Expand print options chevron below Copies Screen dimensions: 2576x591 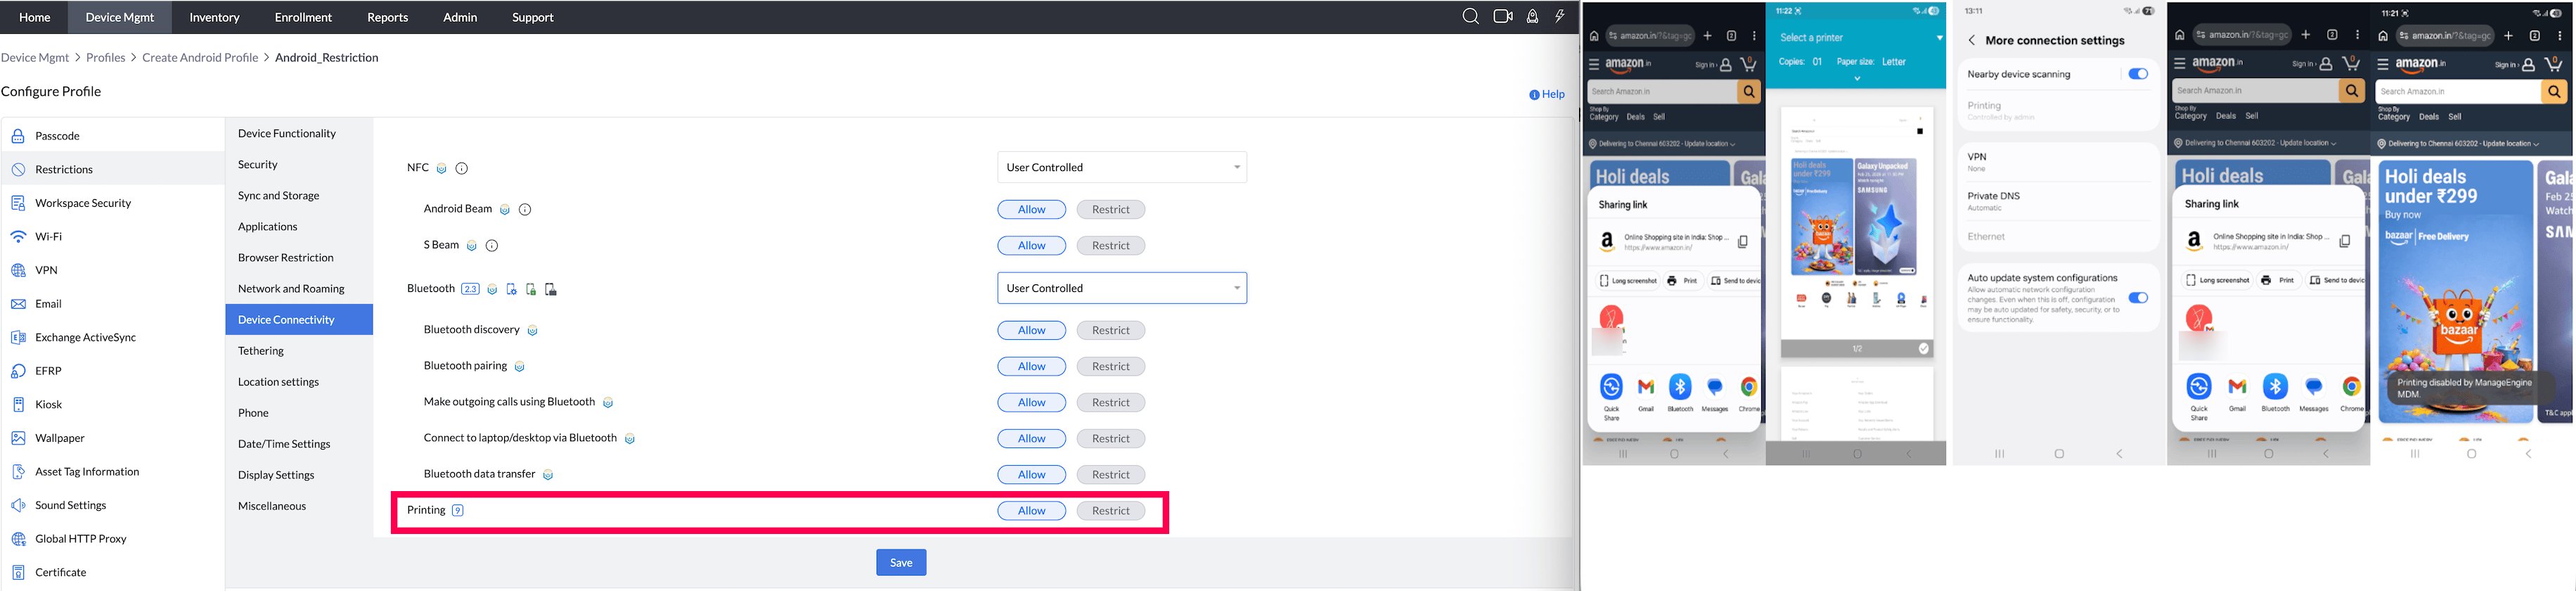click(x=1857, y=79)
